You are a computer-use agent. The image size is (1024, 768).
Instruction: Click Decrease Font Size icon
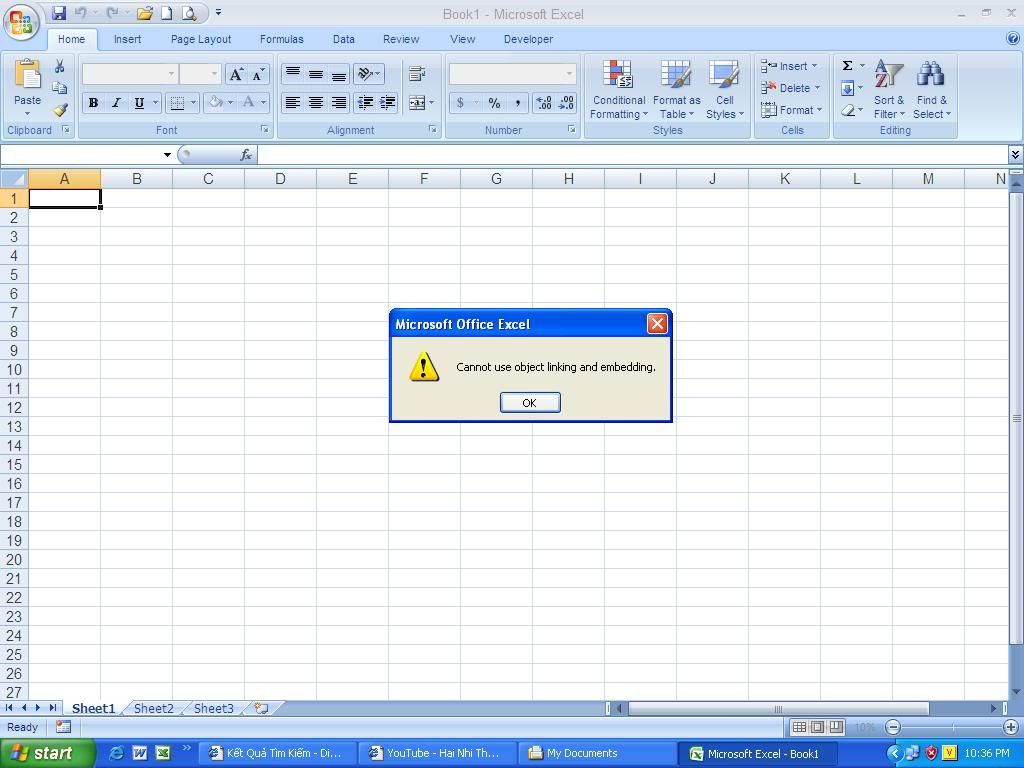coord(259,74)
